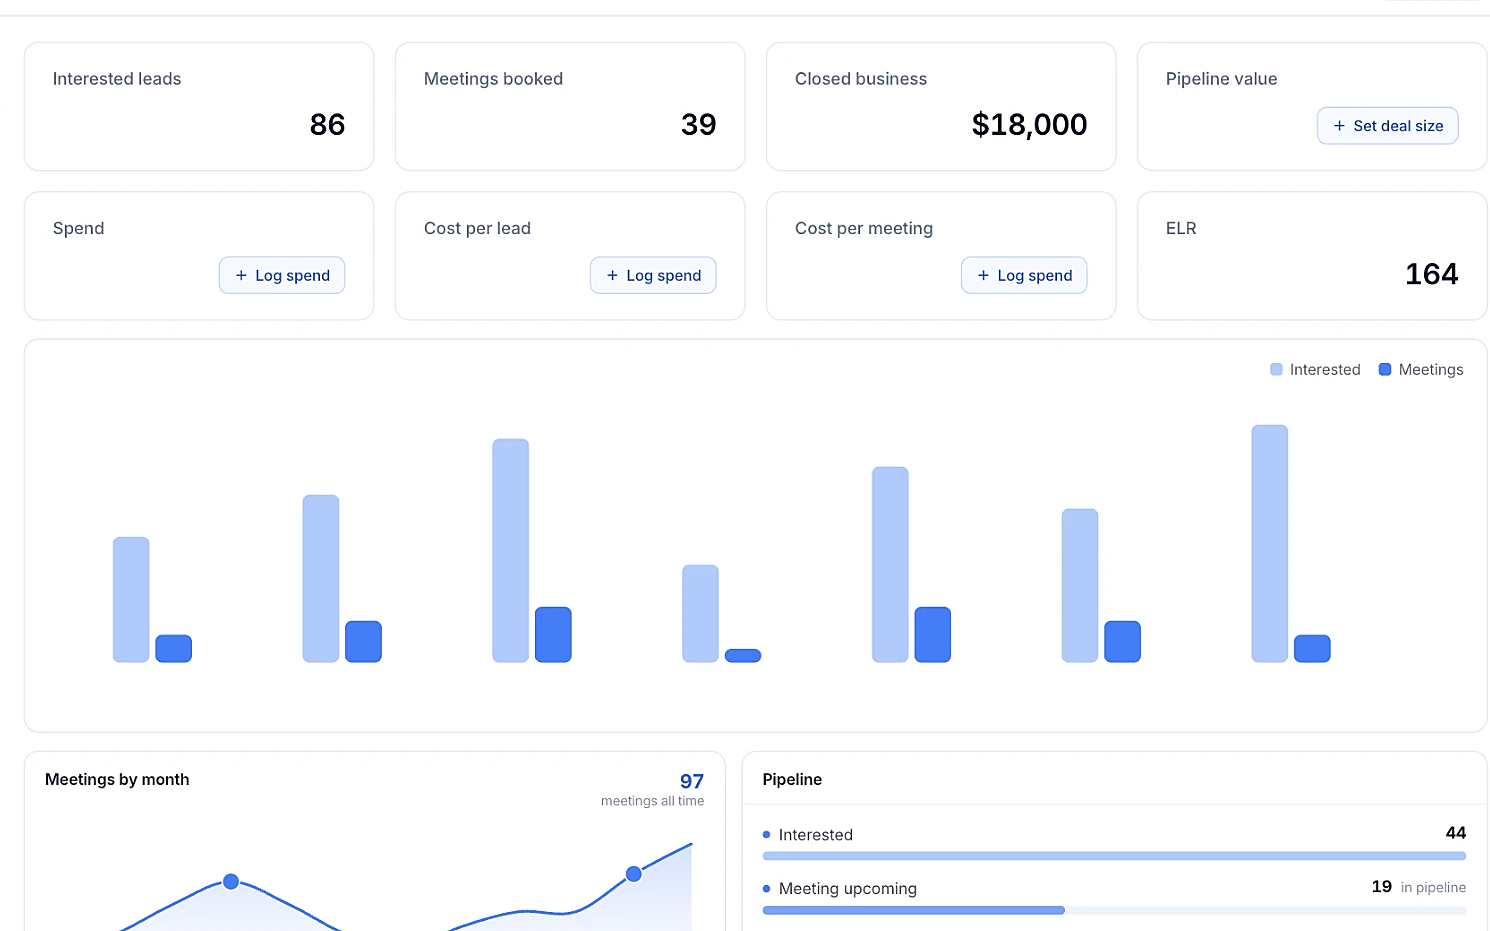
Task: Click the tallest Interested bar in the chart
Action: click(x=1270, y=544)
